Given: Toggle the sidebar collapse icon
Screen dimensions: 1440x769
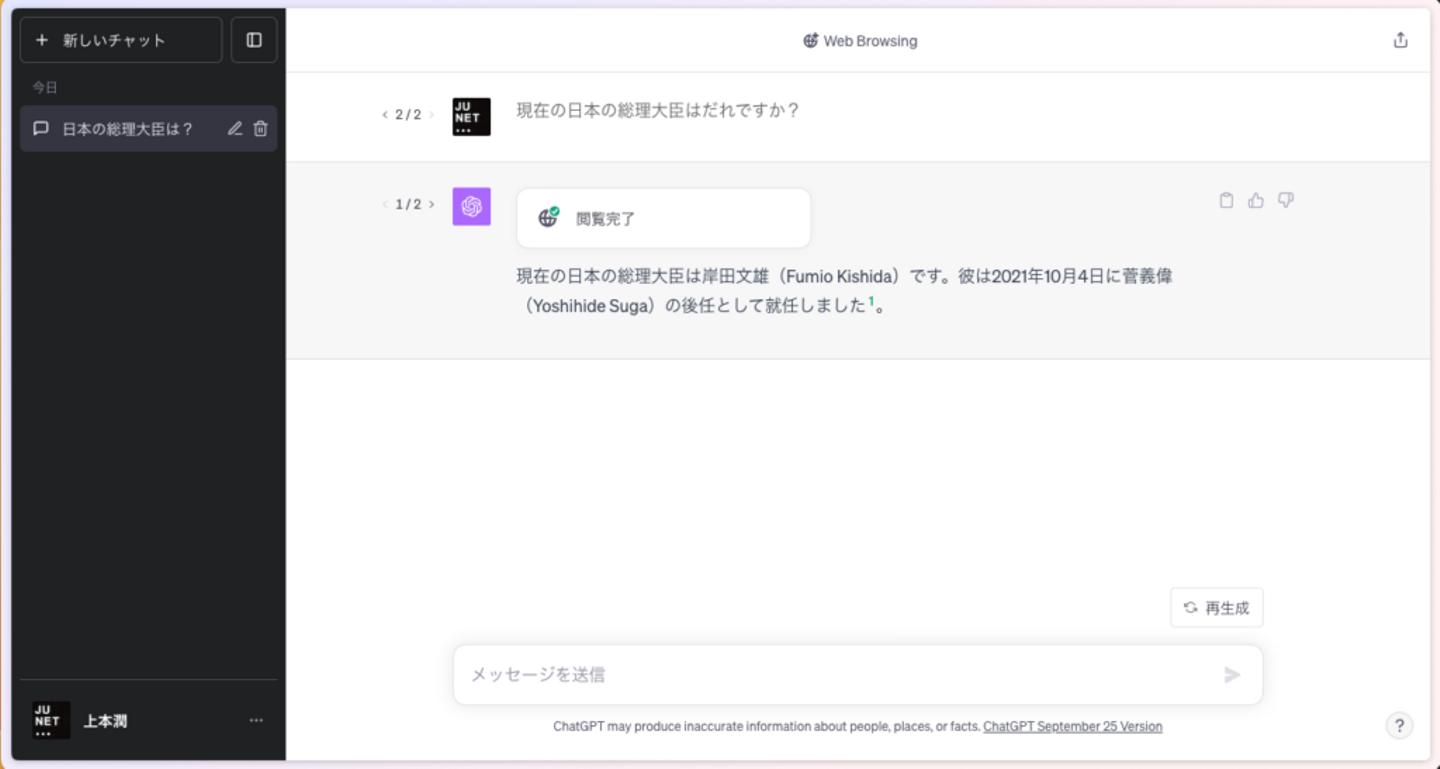Looking at the screenshot, I should pos(254,40).
